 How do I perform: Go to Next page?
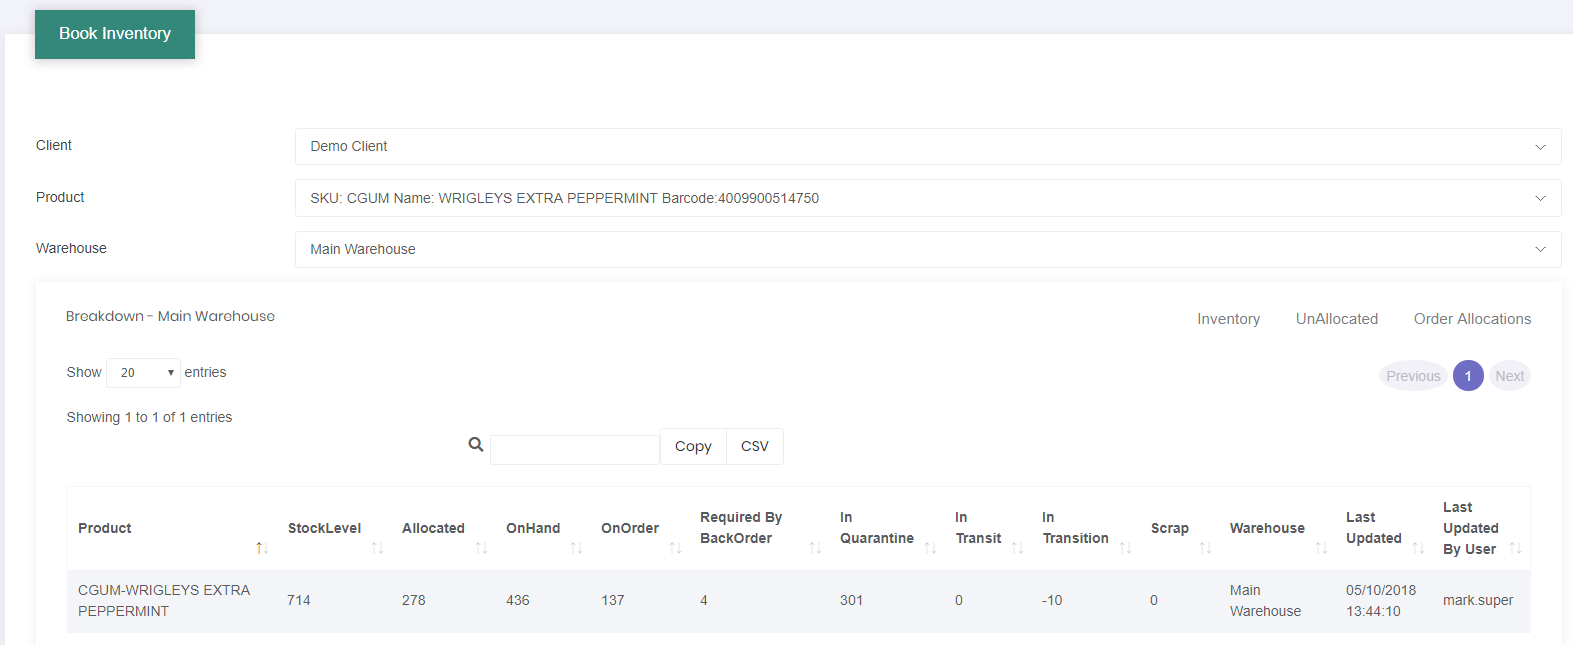[x=1510, y=376]
